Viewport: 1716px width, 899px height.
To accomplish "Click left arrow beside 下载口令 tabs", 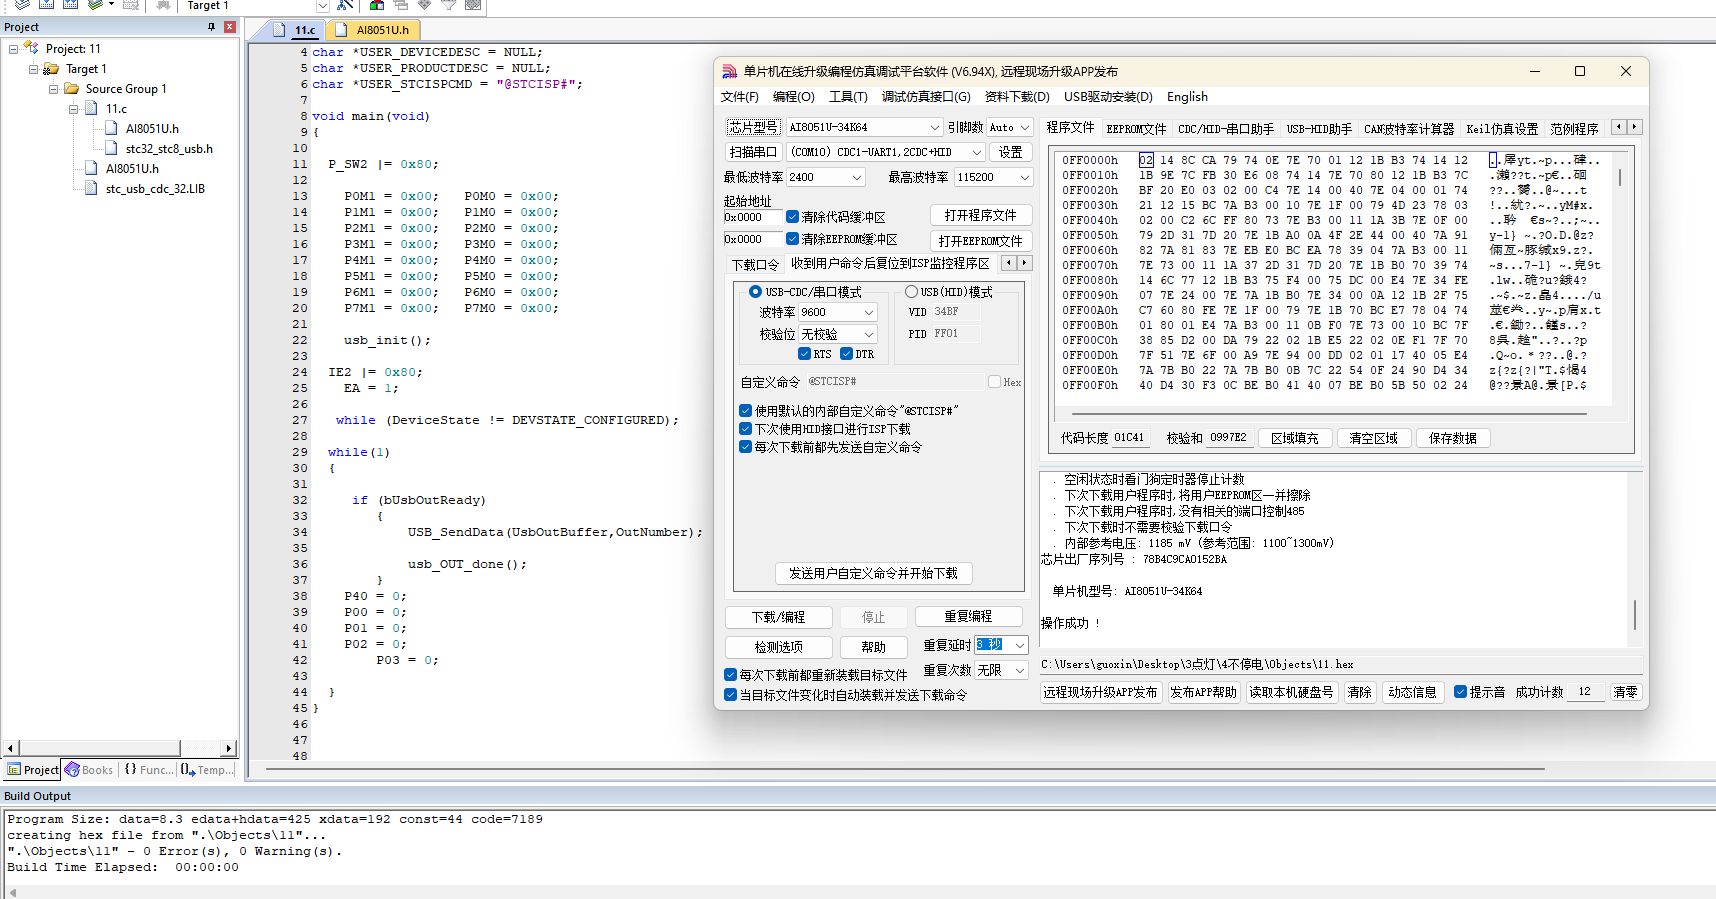I will click(1009, 263).
